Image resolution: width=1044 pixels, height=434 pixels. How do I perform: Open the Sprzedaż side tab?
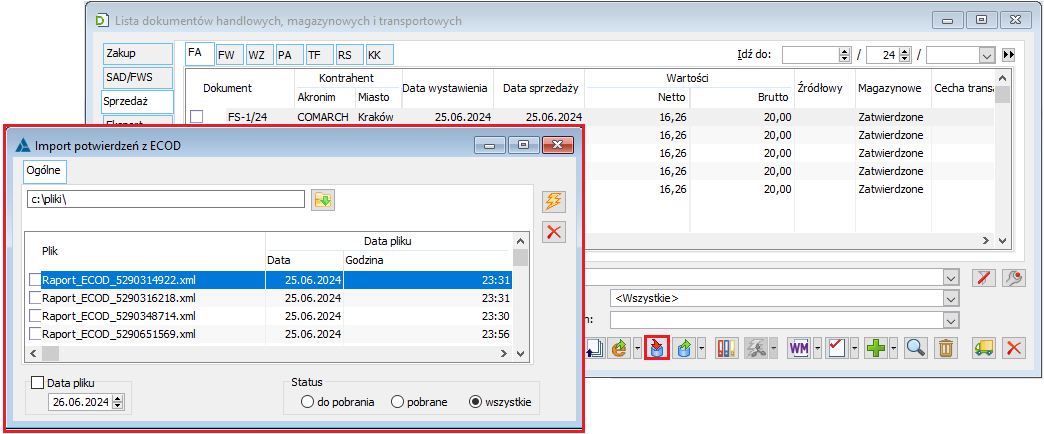[137, 102]
